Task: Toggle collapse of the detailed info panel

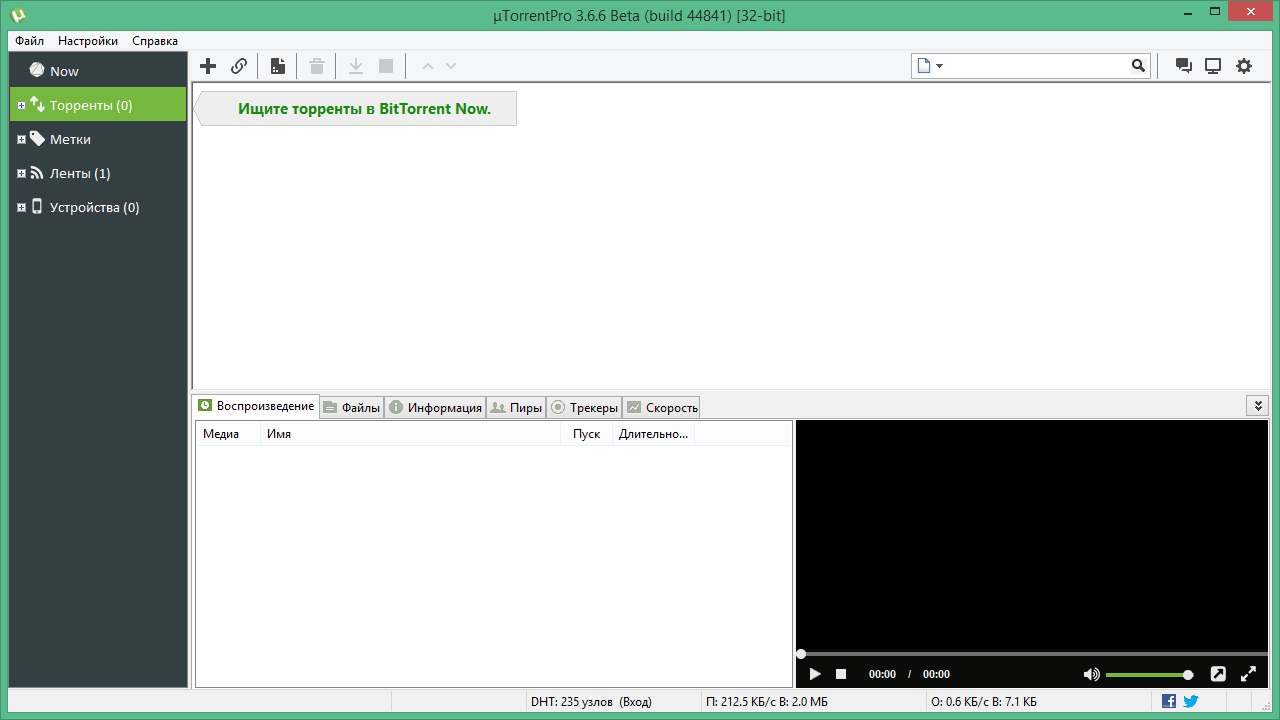Action: coord(1258,406)
